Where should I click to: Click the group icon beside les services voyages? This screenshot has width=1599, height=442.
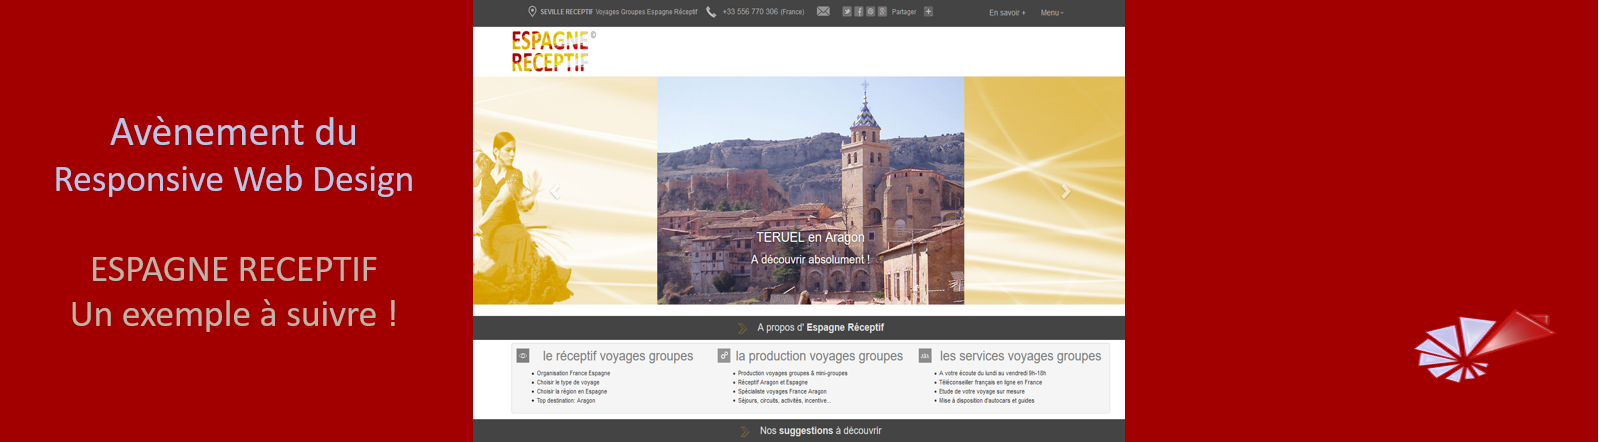click(x=925, y=356)
